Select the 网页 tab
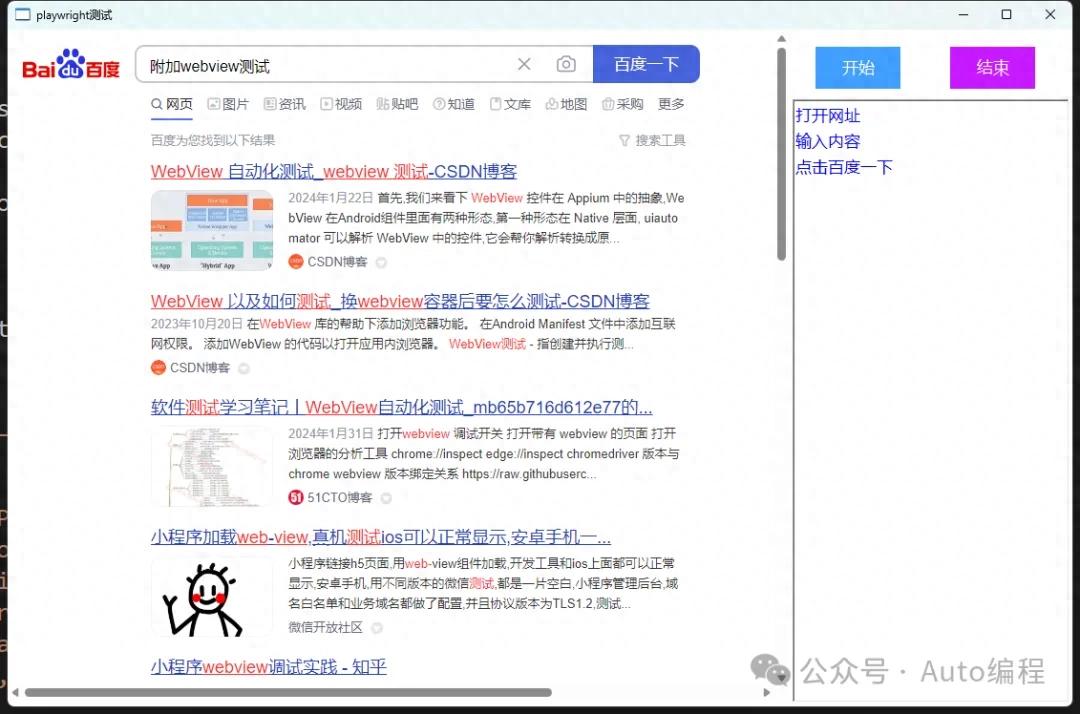 (172, 104)
